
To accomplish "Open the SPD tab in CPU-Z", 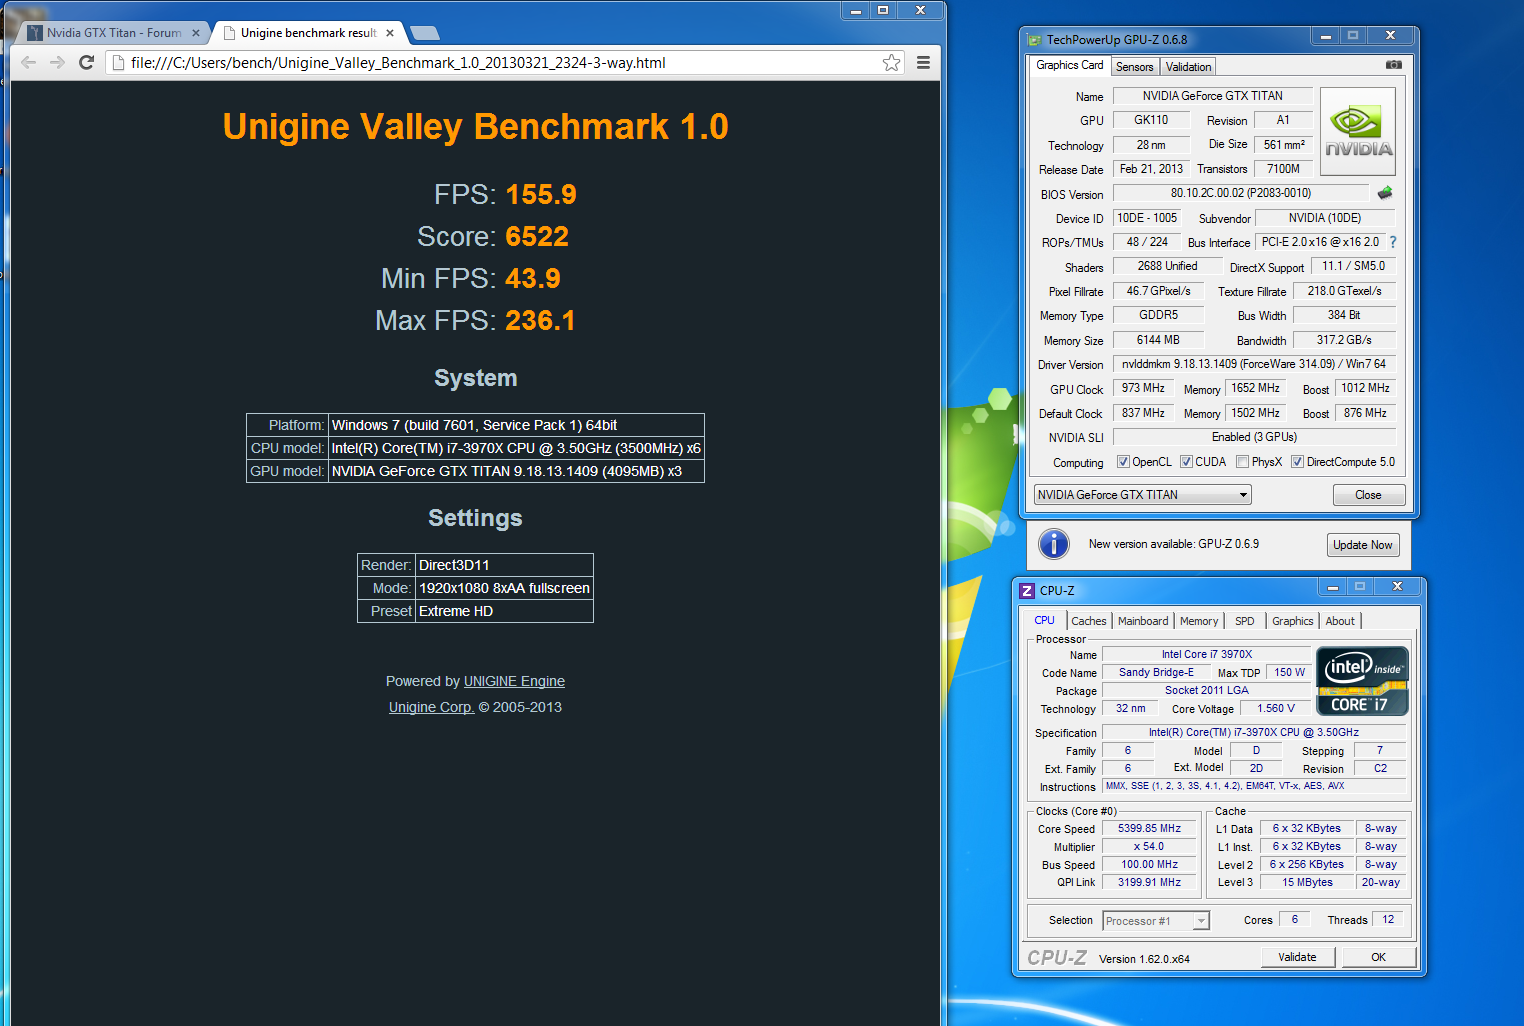I will click(x=1244, y=621).
